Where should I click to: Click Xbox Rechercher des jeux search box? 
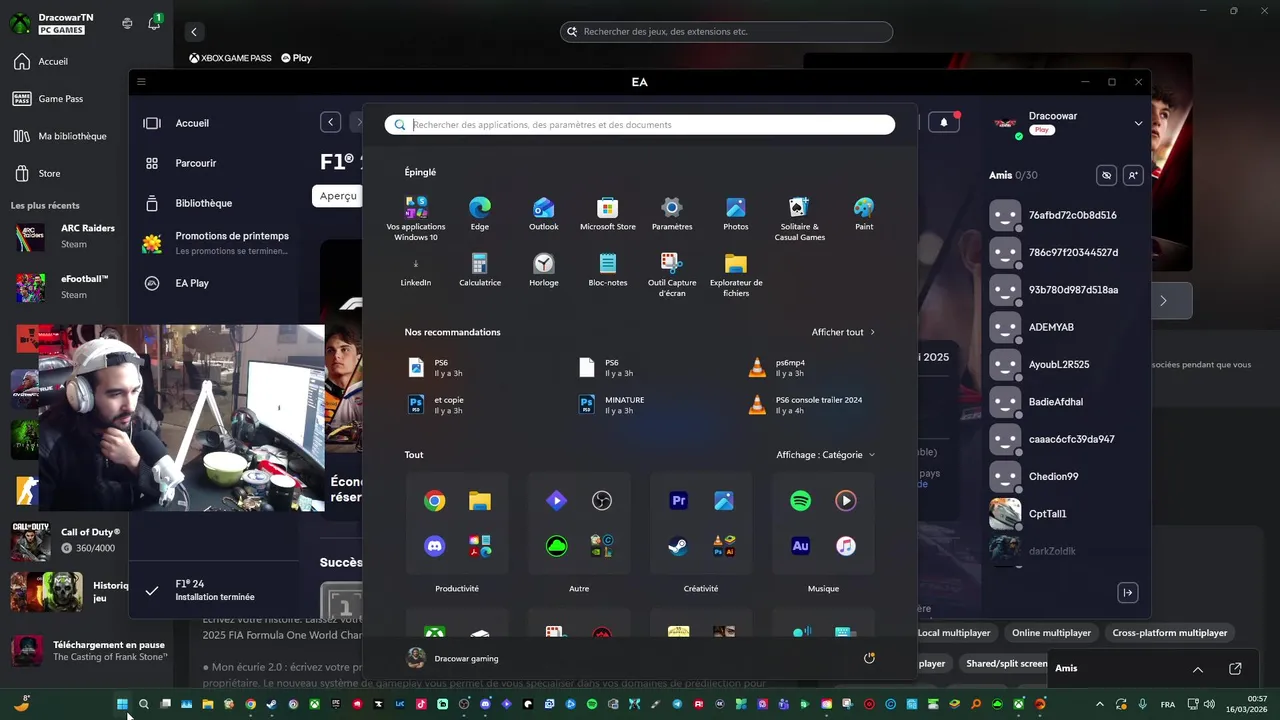(726, 32)
